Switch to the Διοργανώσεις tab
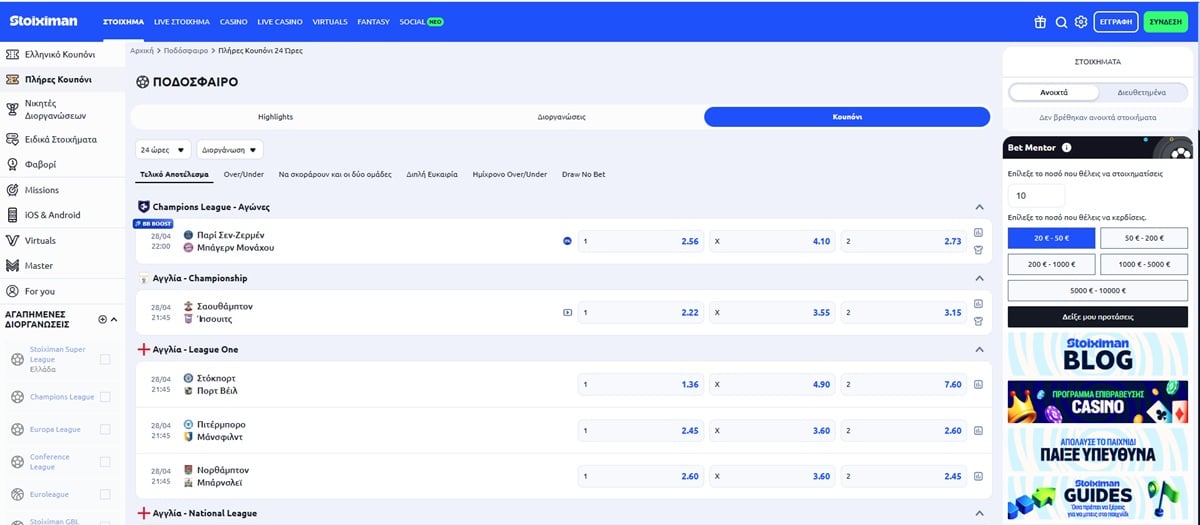The width and height of the screenshot is (1200, 525). (561, 117)
